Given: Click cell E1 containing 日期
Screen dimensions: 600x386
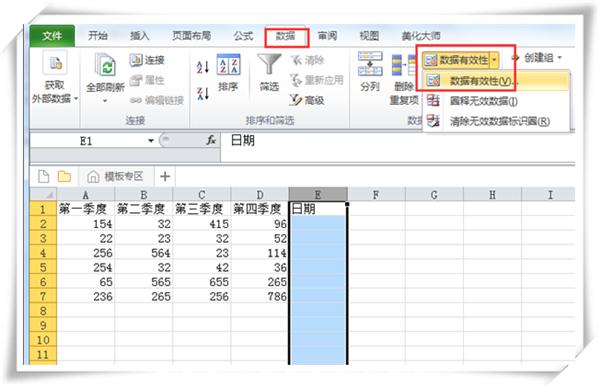Looking at the screenshot, I should tap(318, 209).
